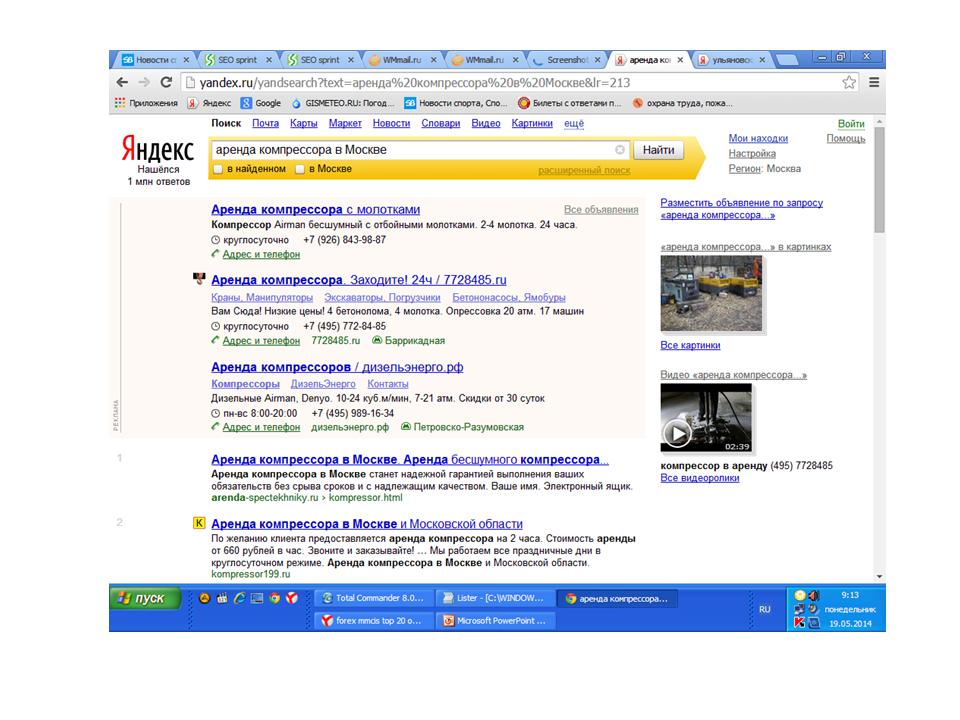Tick the "в найденном" checkbox
Image resolution: width=960 pixels, height=720 pixels.
[218, 169]
